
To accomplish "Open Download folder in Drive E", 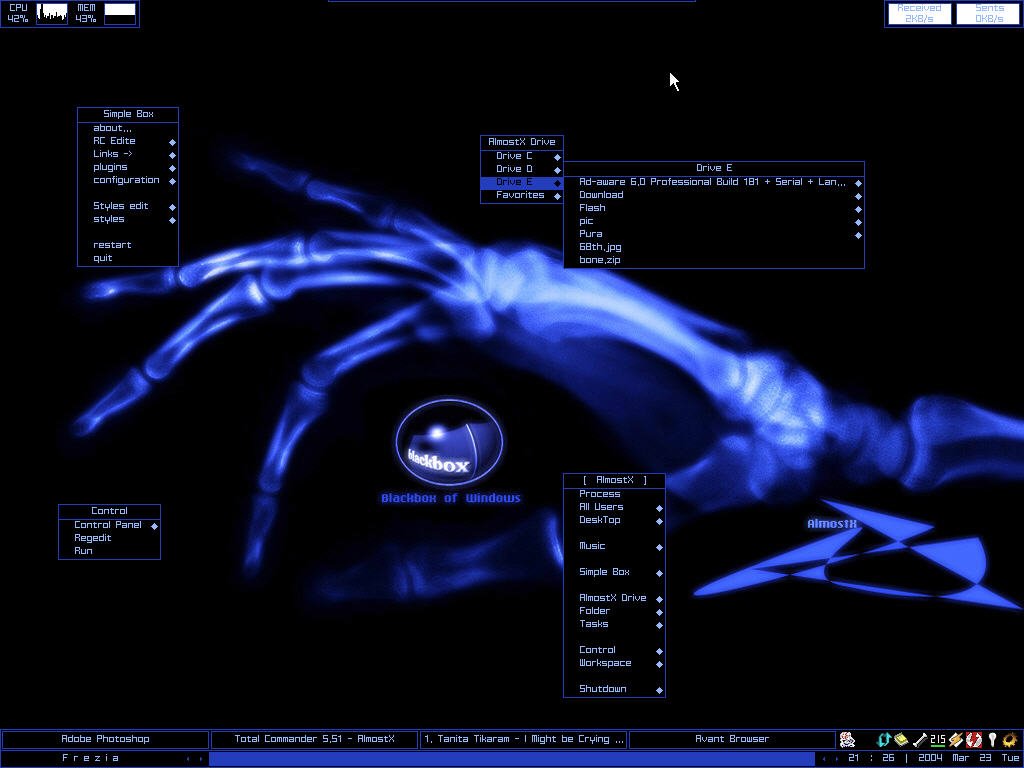I will click(714, 195).
